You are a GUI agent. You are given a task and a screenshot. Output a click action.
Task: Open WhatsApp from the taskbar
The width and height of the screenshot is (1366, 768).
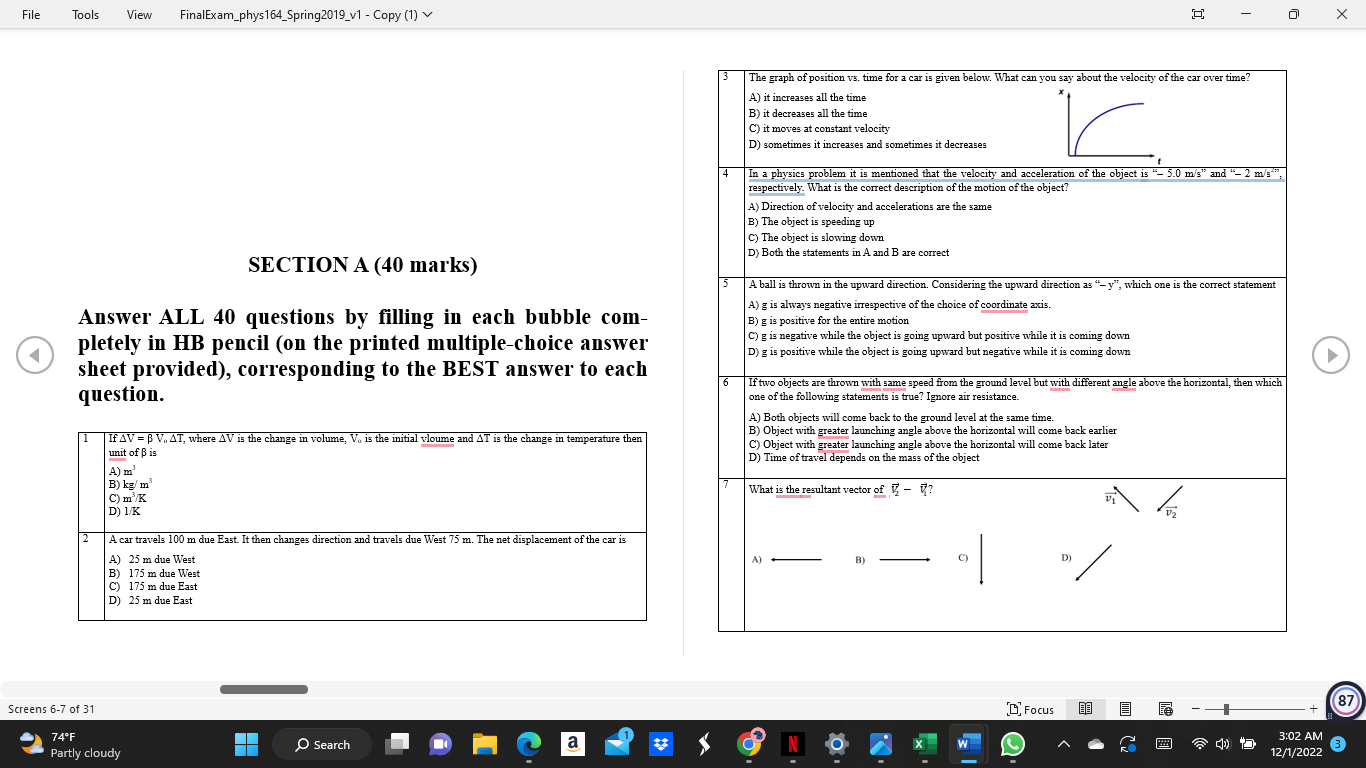pos(1014,744)
